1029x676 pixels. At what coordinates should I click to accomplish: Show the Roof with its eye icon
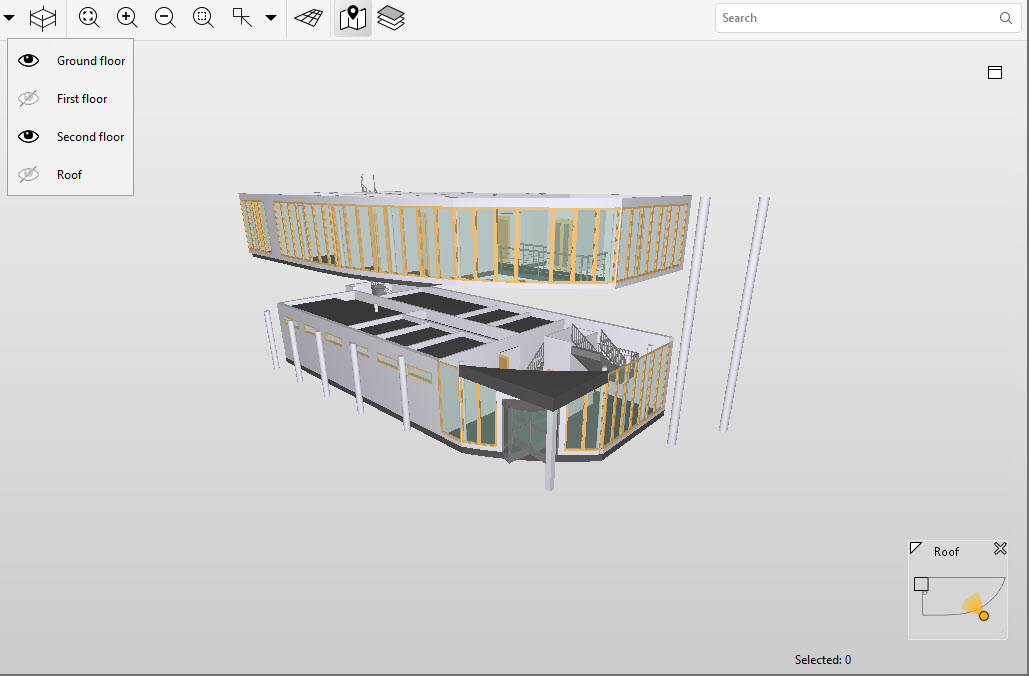pyautogui.click(x=28, y=175)
